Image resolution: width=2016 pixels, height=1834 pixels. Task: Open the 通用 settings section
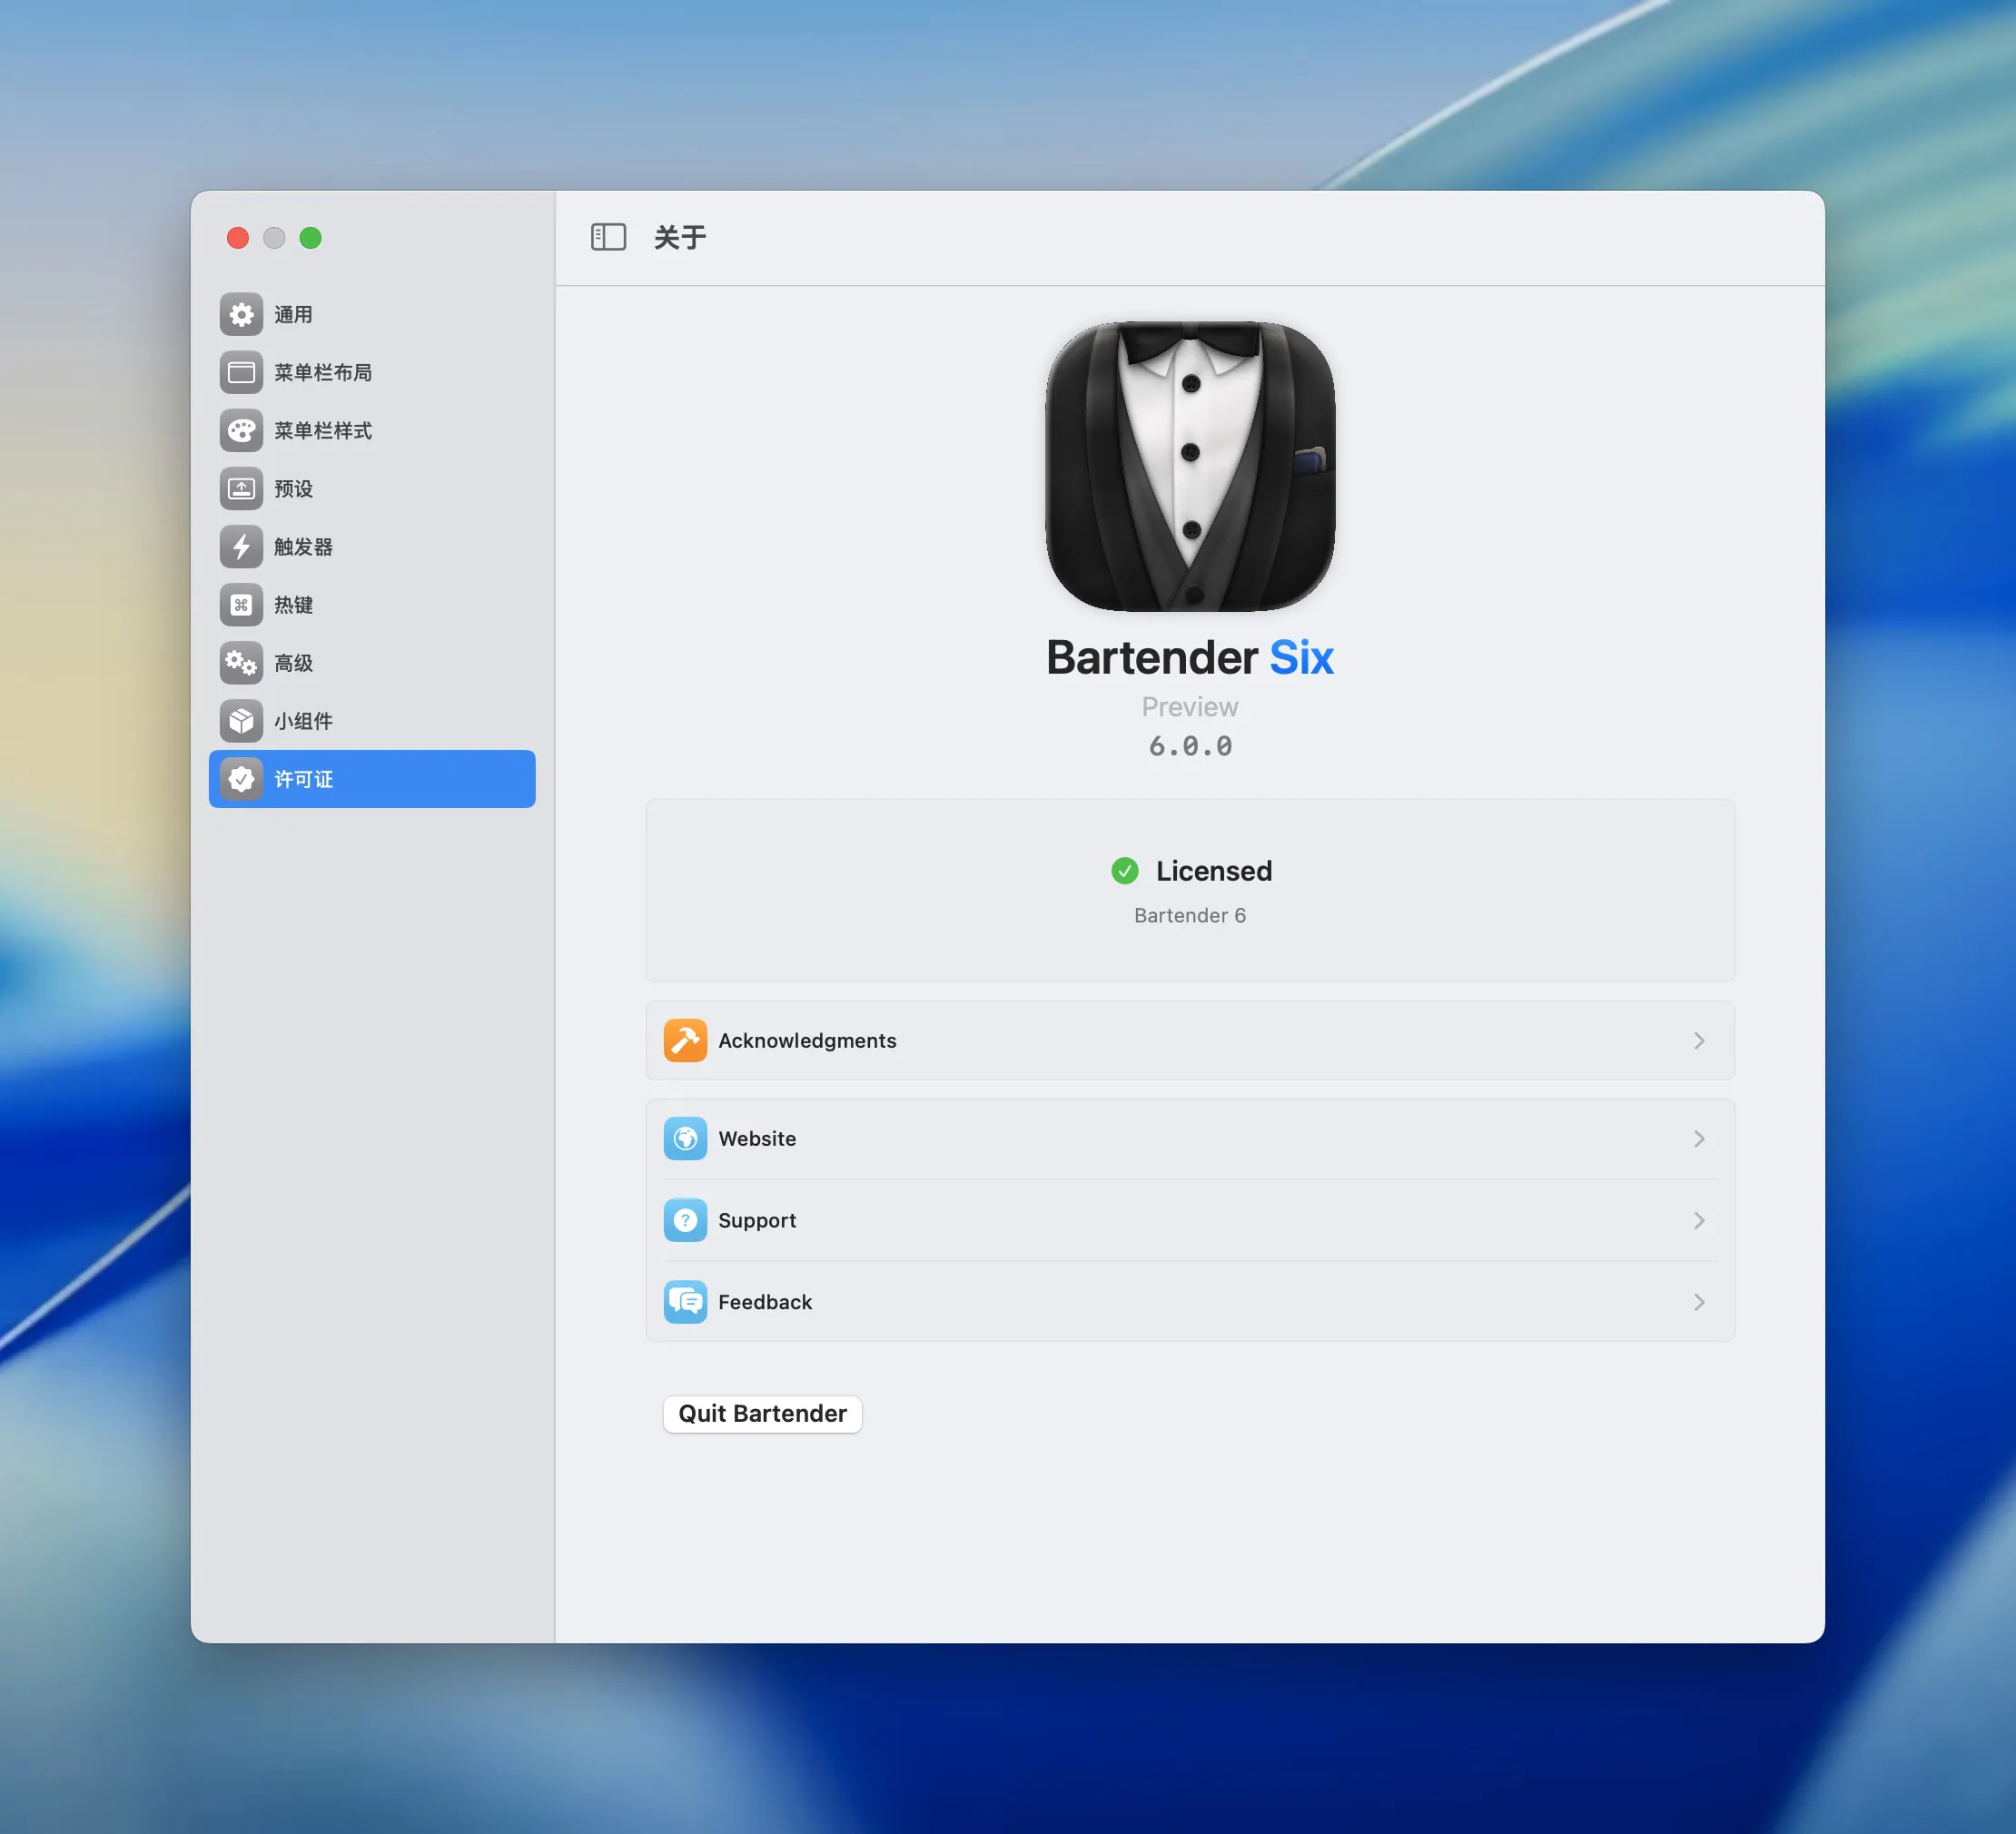click(372, 315)
